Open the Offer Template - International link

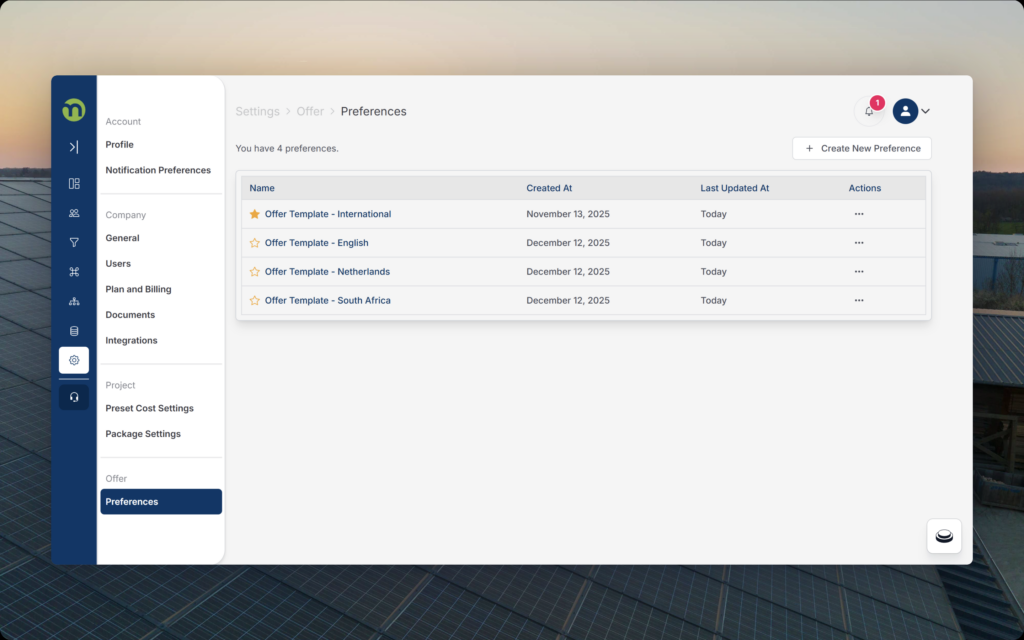coord(327,214)
